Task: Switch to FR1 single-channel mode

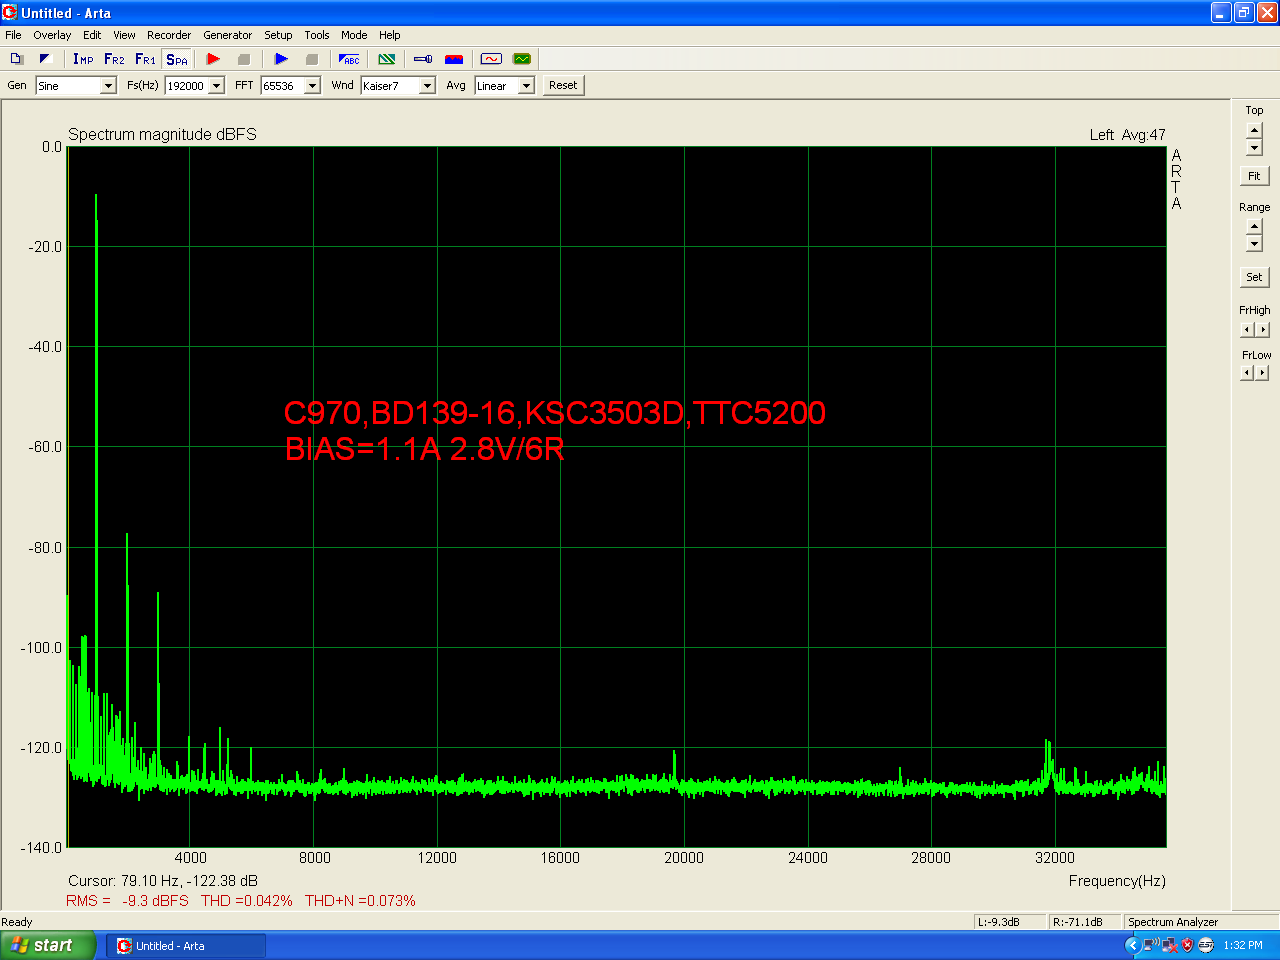Action: 145,59
